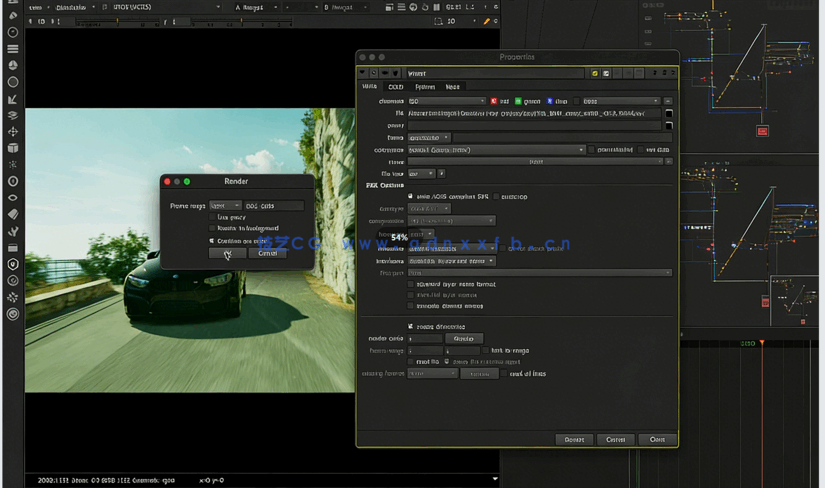Image resolution: width=825 pixels, height=488 pixels.
Task: Toggle the red channel checkbox
Action: coord(494,101)
